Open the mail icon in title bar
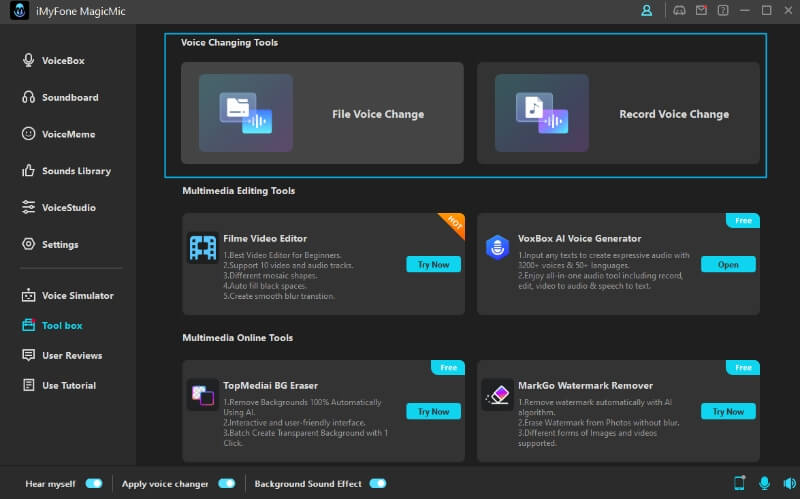The width and height of the screenshot is (800, 499). (702, 10)
